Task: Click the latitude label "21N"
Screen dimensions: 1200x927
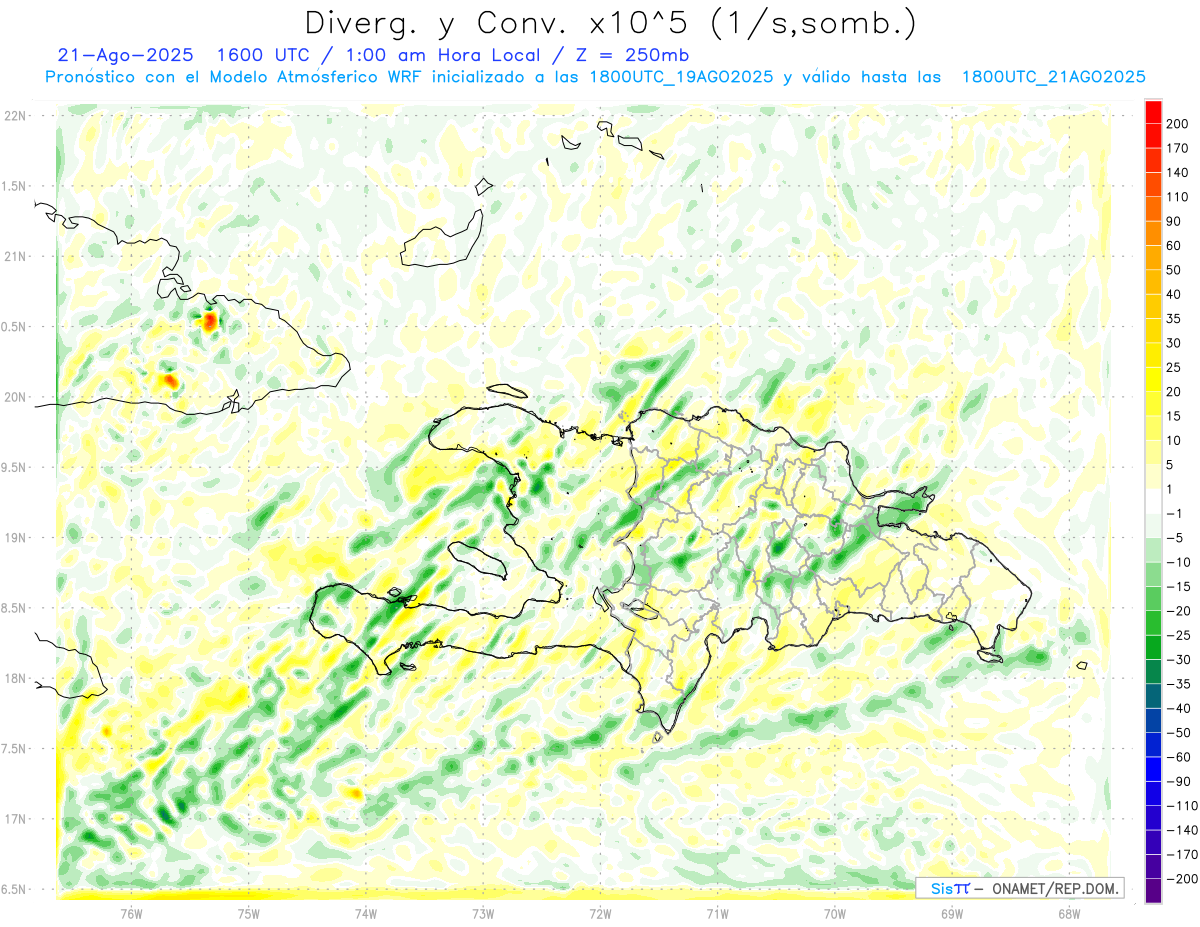Action: 15,257
